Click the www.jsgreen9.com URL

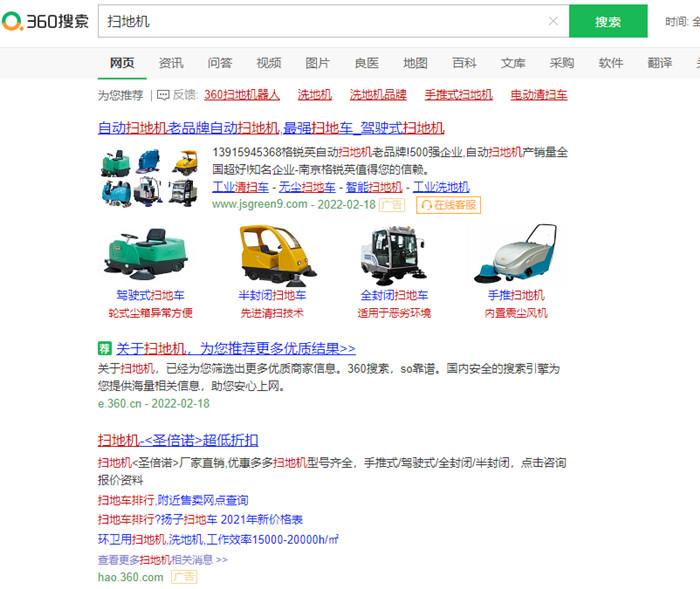(260, 205)
